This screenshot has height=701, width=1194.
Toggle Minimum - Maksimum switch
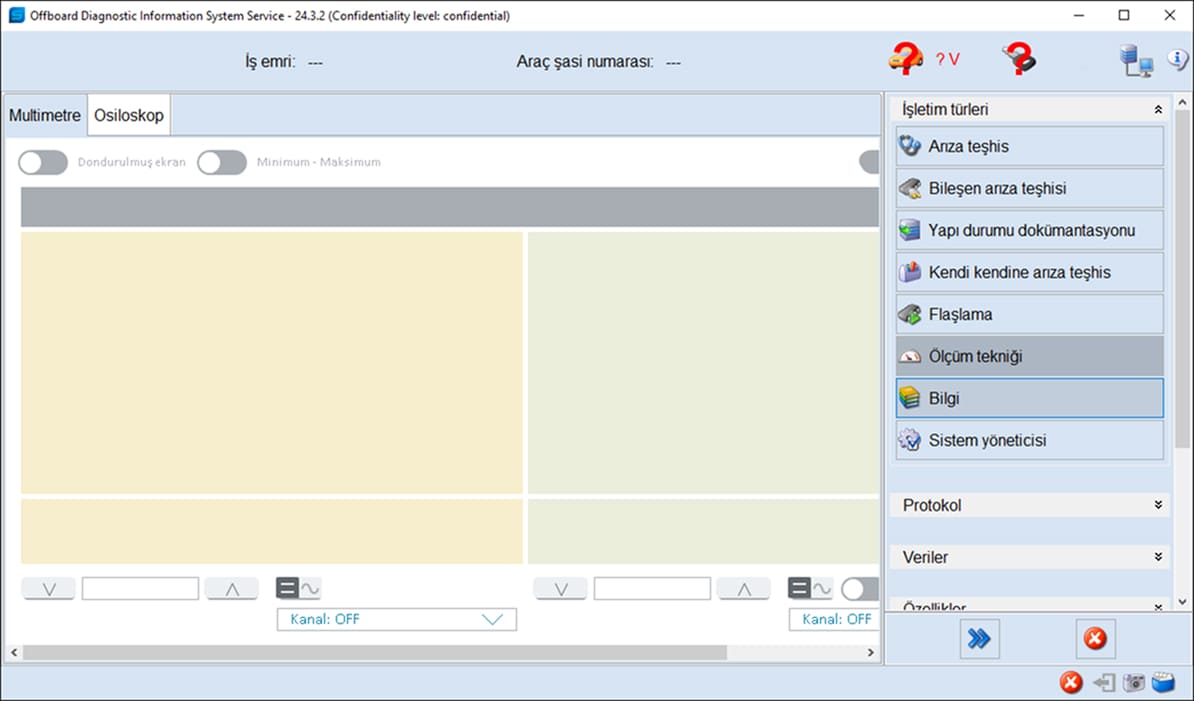tap(222, 162)
